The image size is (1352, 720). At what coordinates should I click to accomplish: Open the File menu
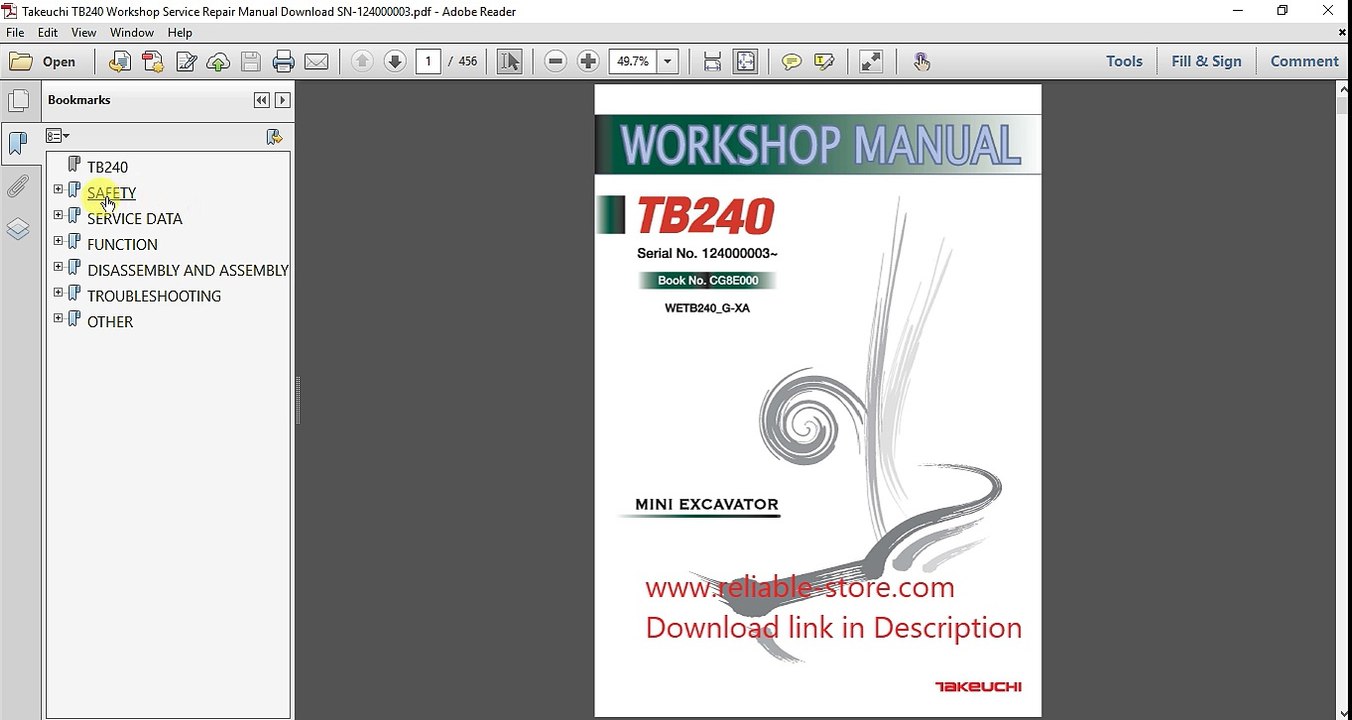pos(15,32)
